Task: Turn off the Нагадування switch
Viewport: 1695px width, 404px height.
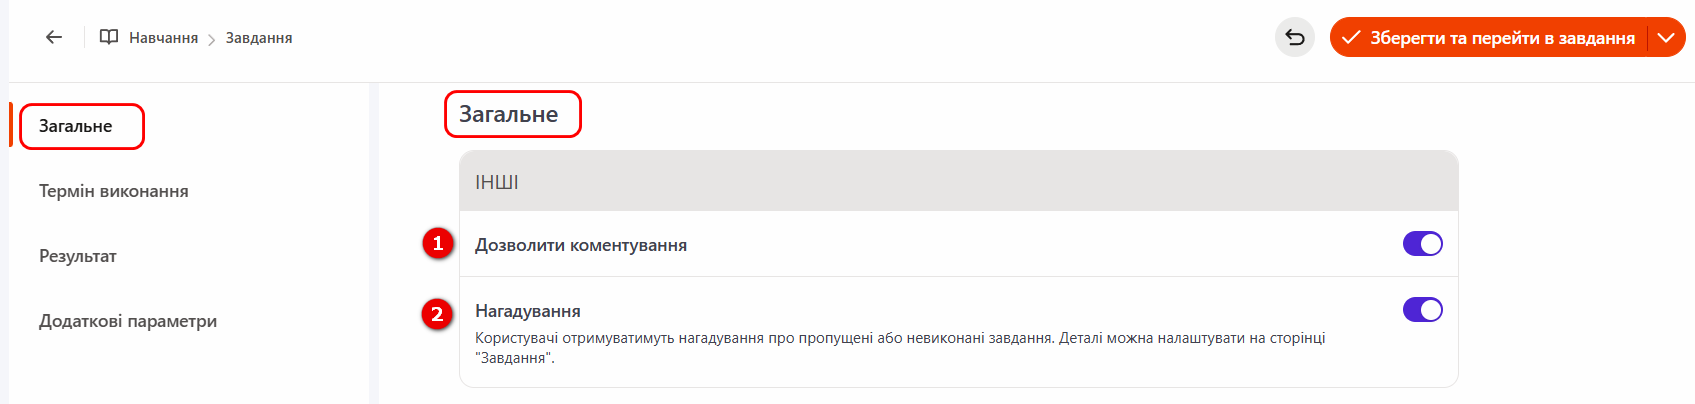Action: coord(1422,310)
